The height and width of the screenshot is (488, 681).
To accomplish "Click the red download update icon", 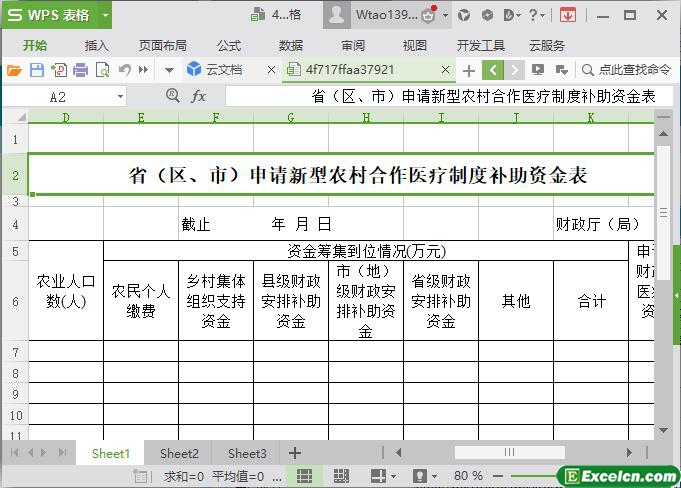I will 568,15.
